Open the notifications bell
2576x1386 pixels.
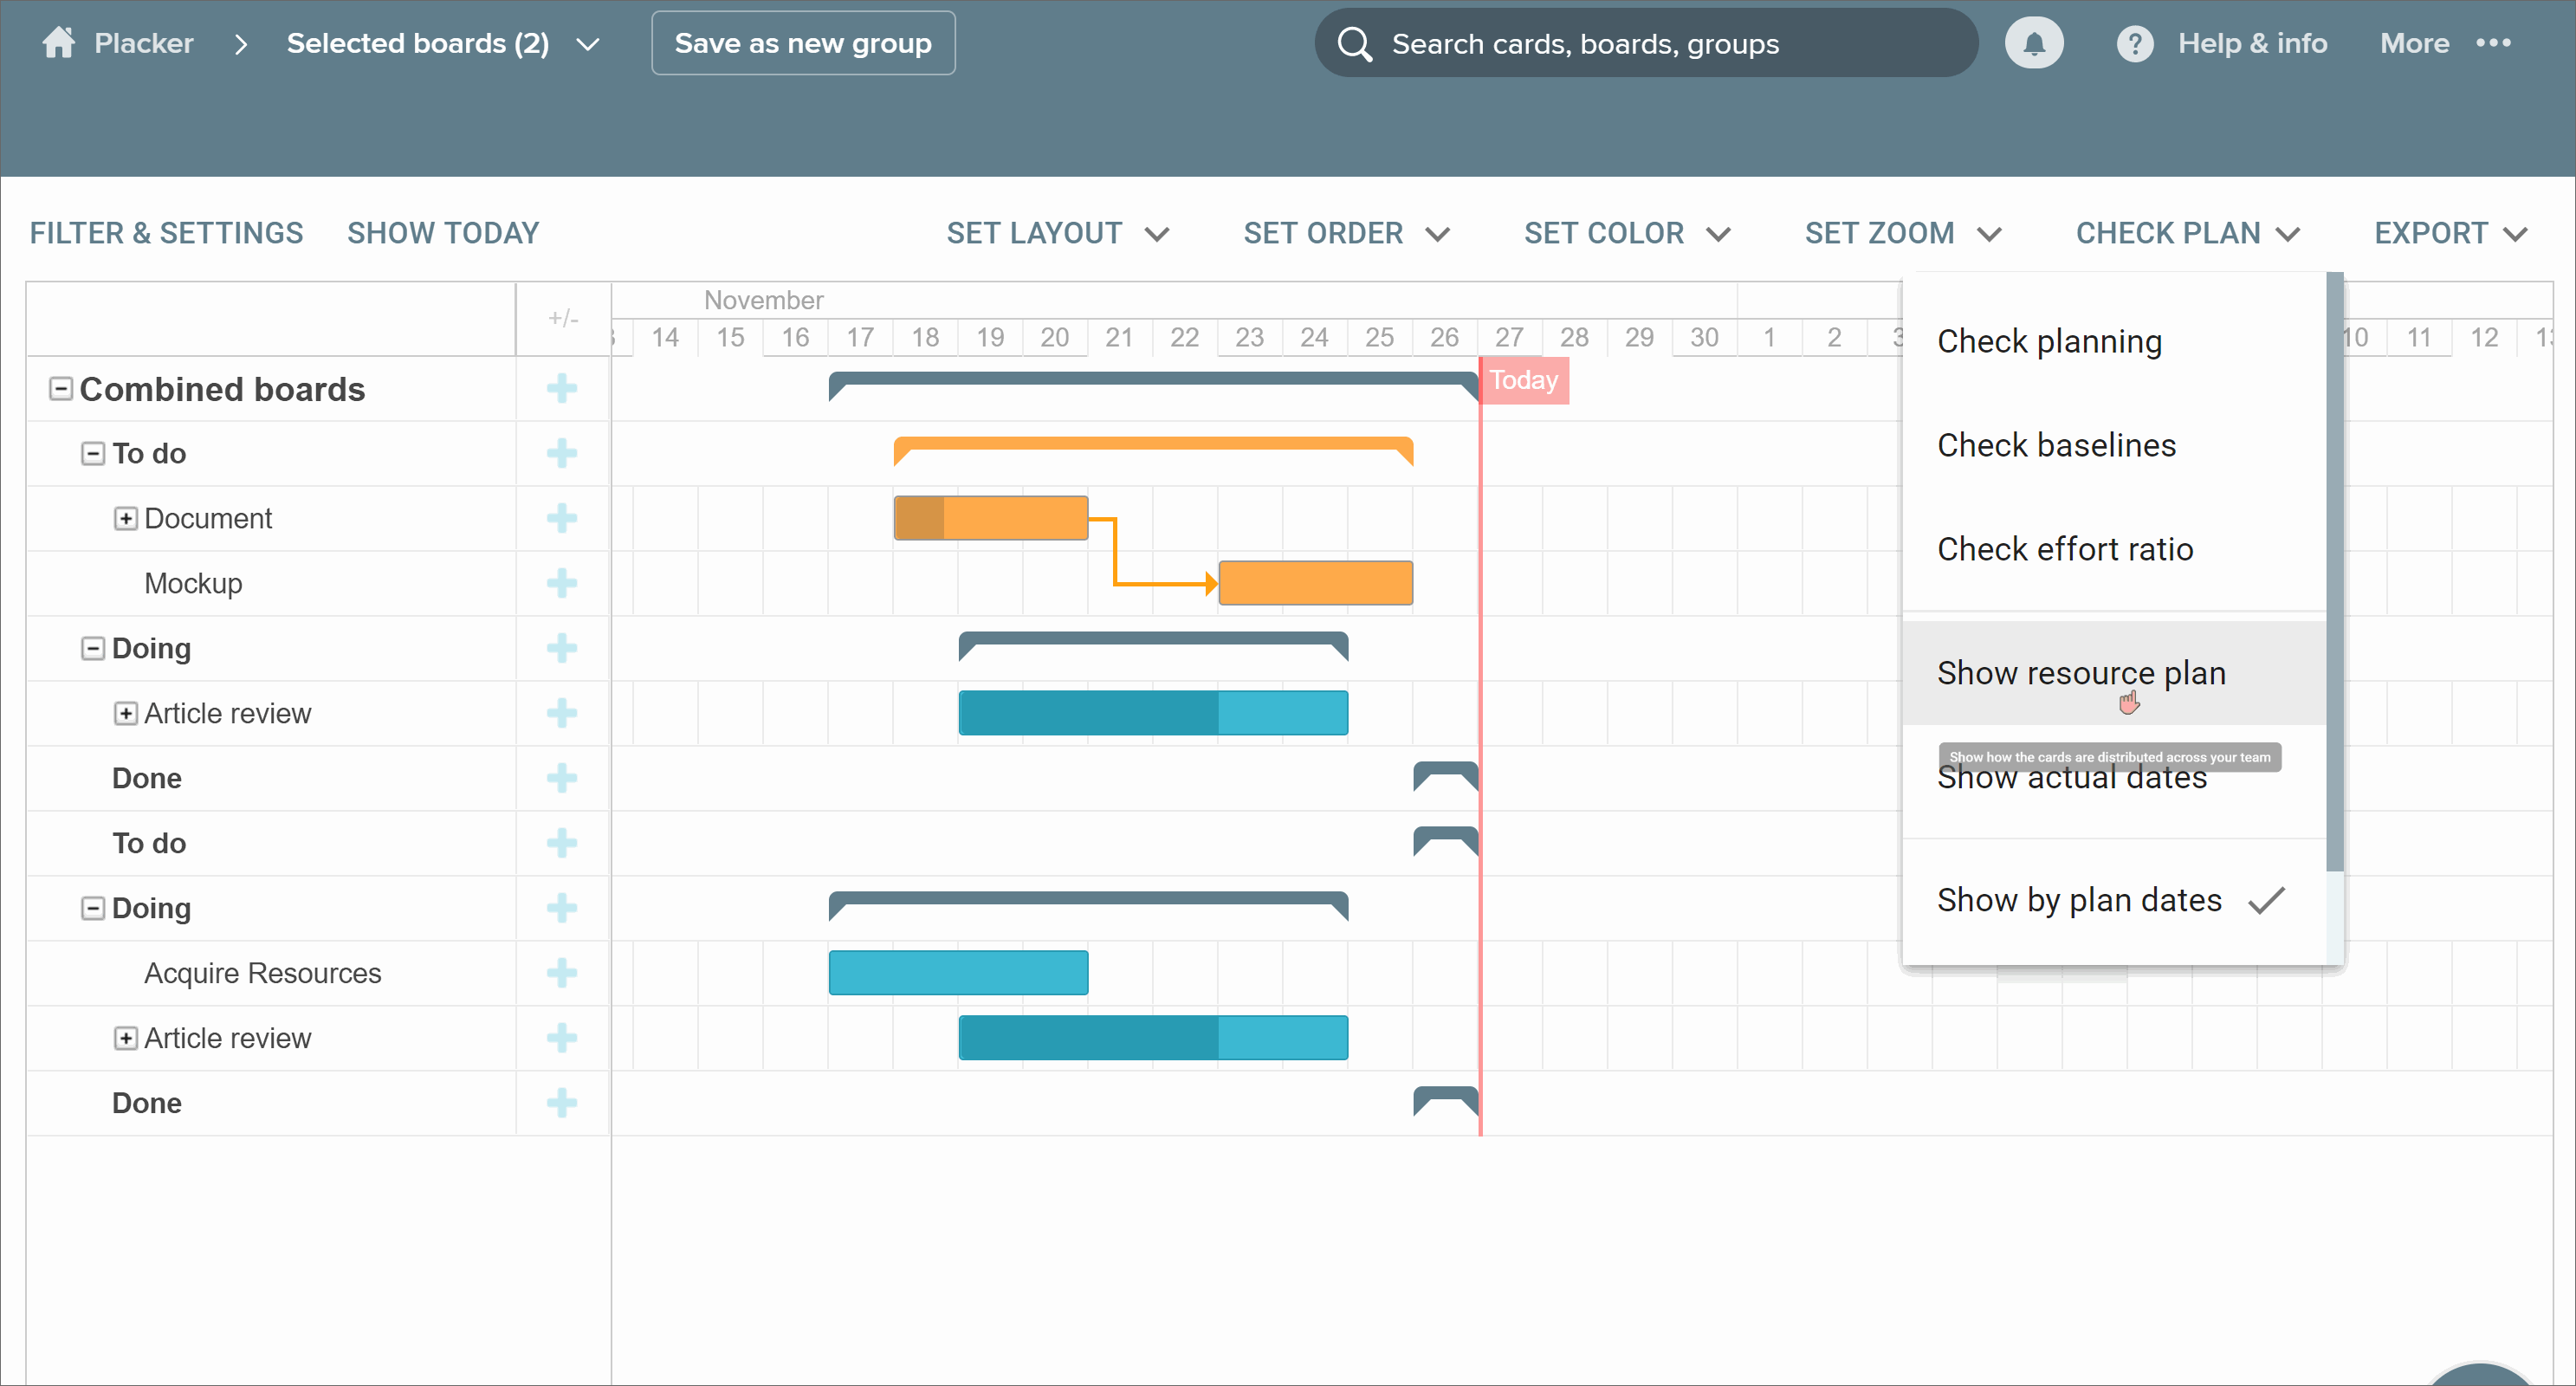[x=2033, y=43]
